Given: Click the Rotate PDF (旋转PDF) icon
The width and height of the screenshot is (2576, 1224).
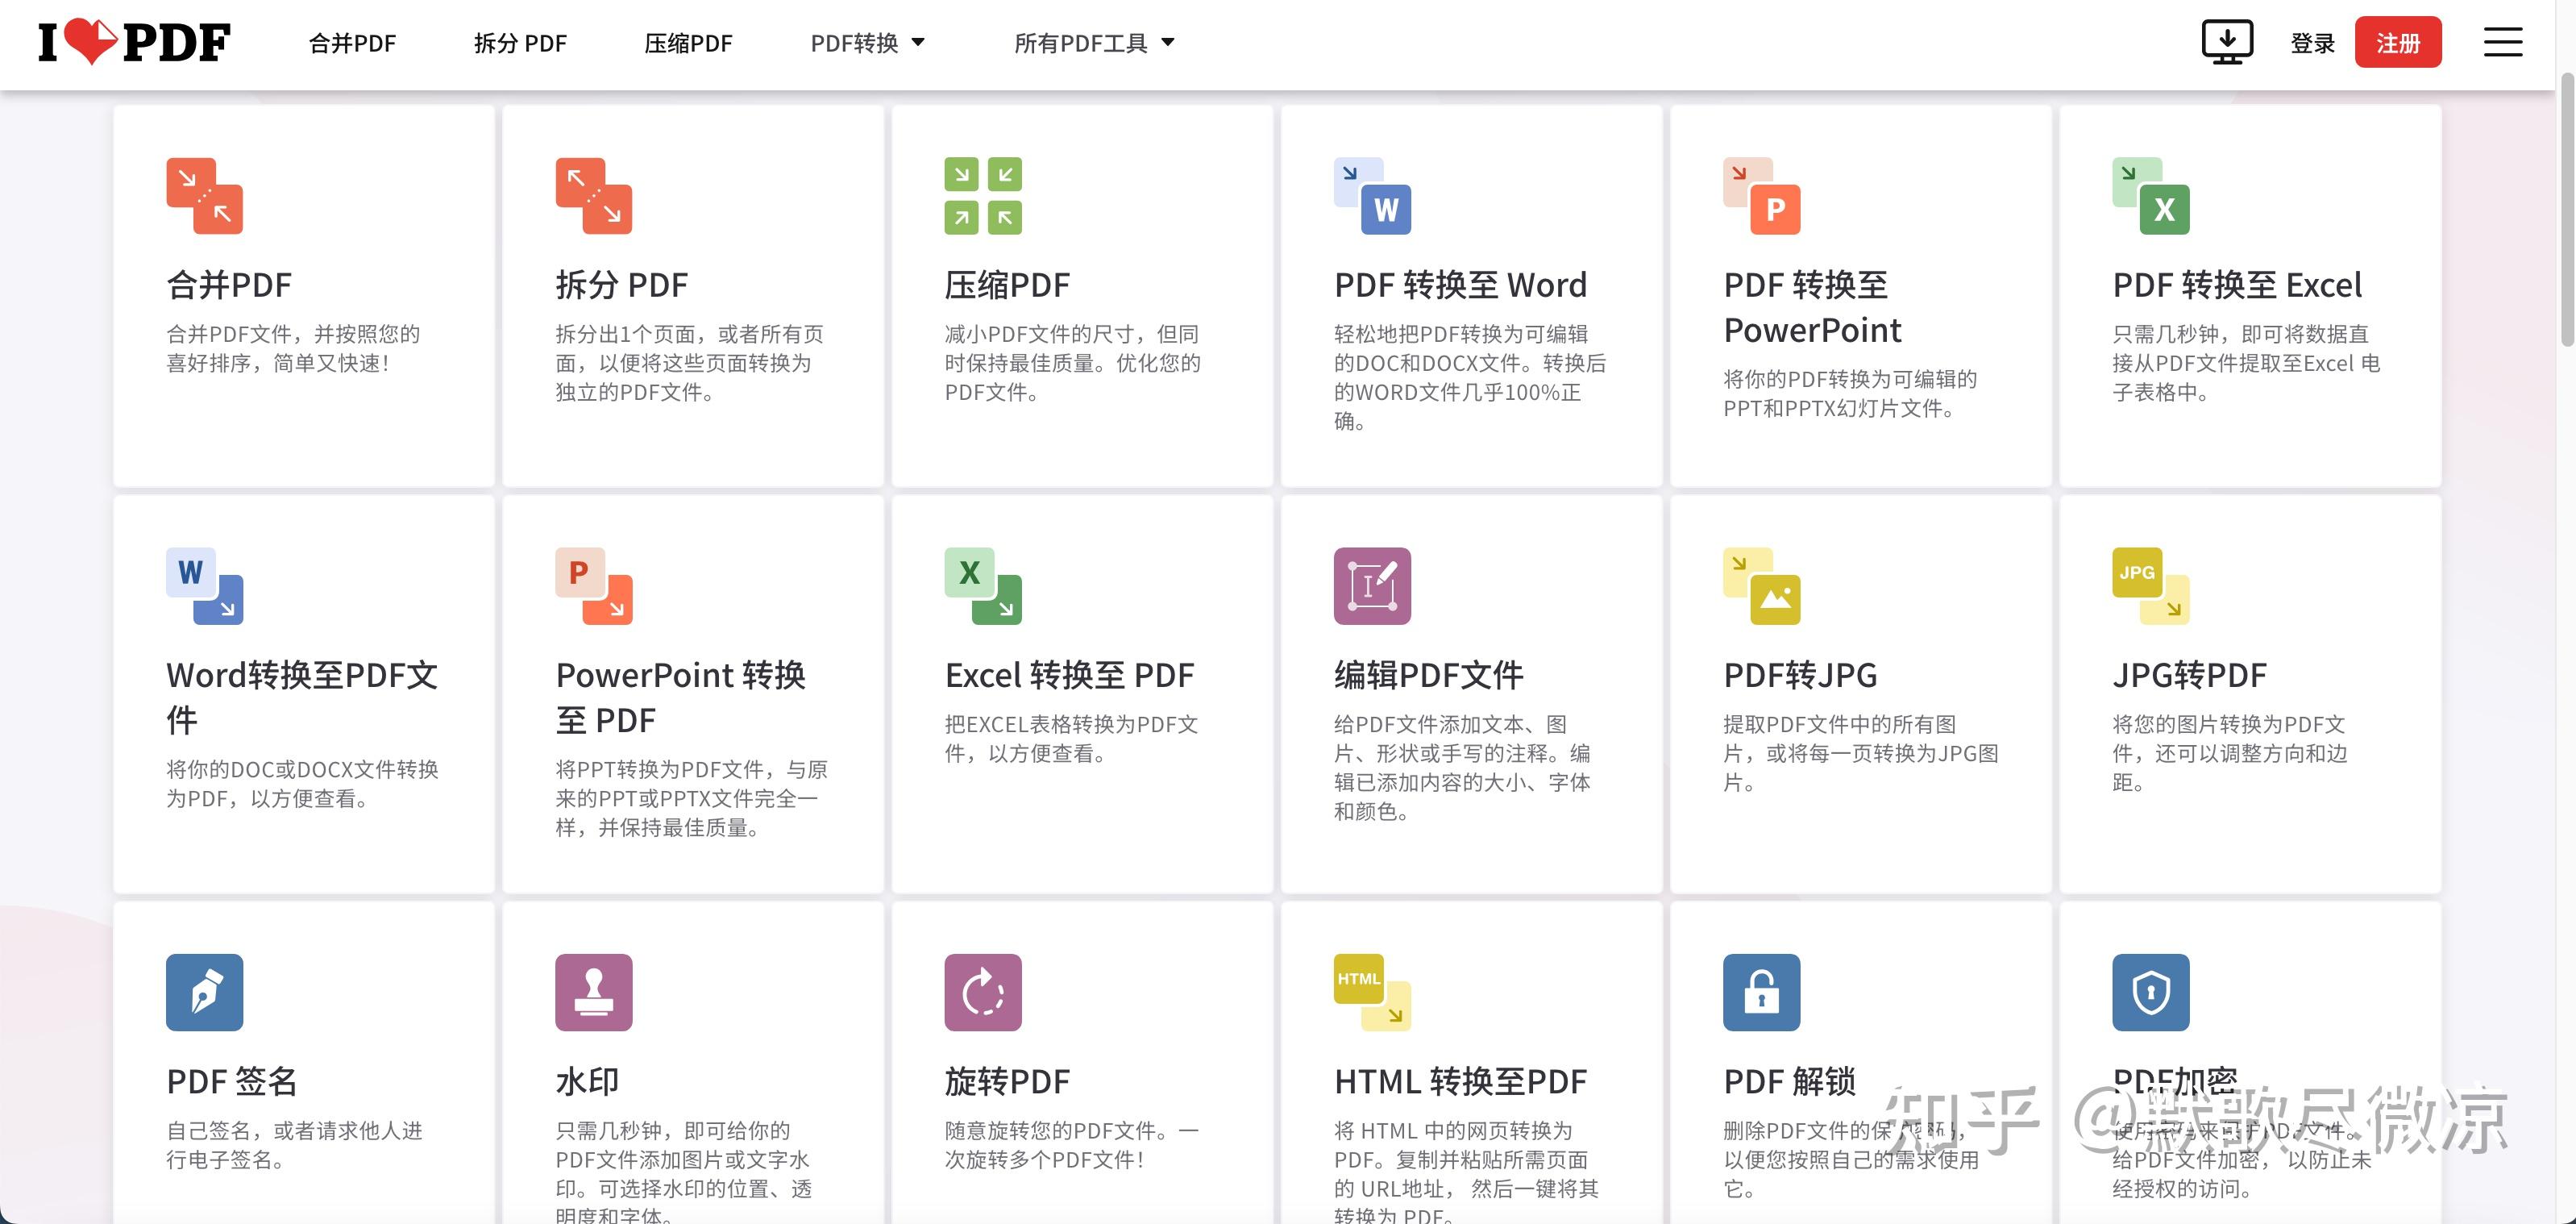Looking at the screenshot, I should (982, 992).
